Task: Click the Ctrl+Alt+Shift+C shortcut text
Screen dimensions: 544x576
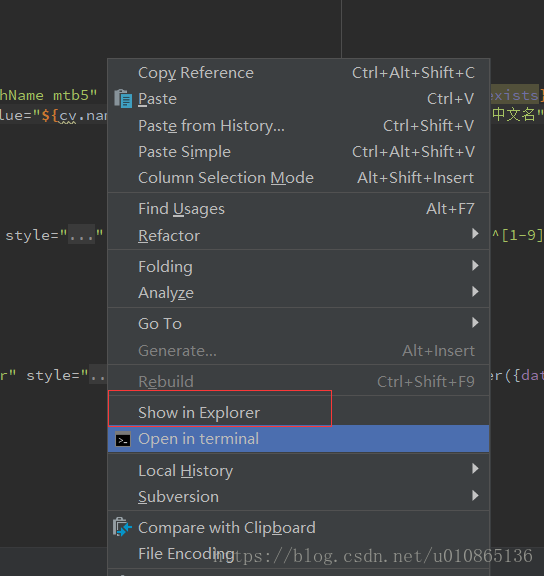Action: (413, 73)
